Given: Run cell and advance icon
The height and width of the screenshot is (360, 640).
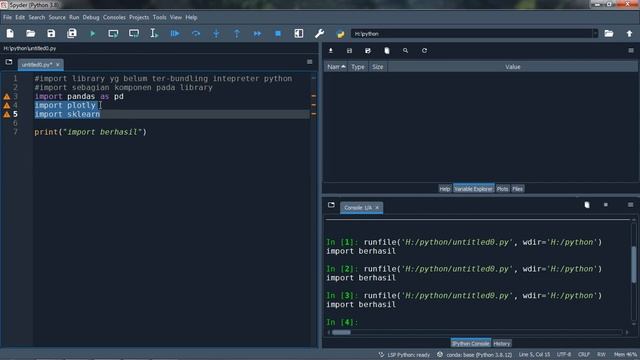Looking at the screenshot, I should click(134, 33).
